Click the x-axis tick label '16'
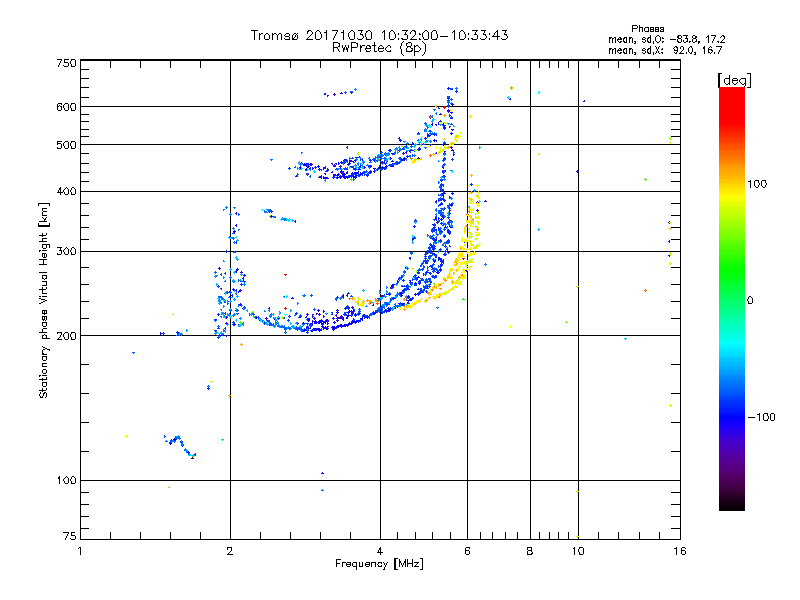 click(680, 551)
